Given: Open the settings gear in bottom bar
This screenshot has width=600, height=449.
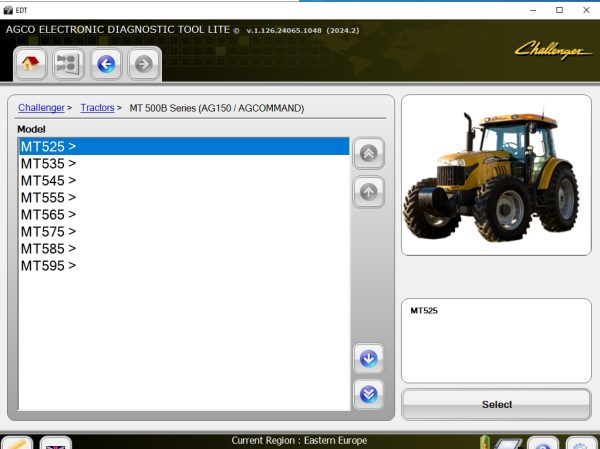Looking at the screenshot, I should [x=580, y=444].
